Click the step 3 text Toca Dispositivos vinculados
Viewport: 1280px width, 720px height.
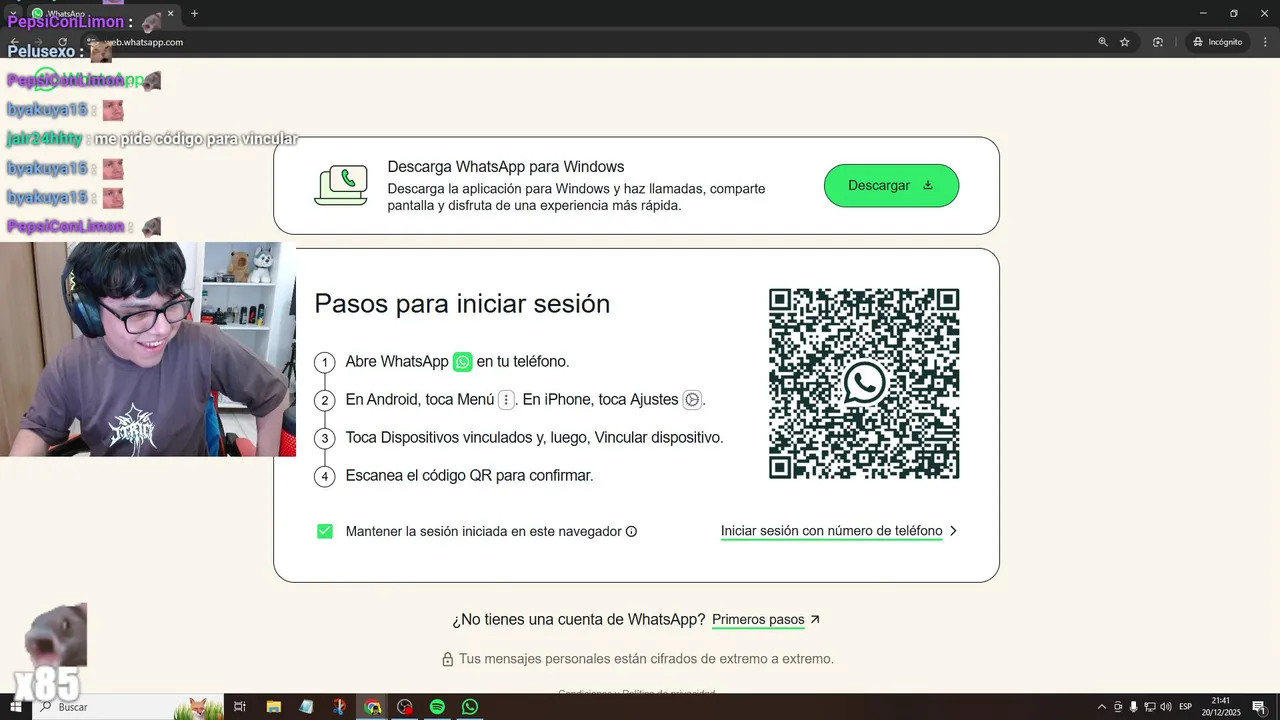534,438
